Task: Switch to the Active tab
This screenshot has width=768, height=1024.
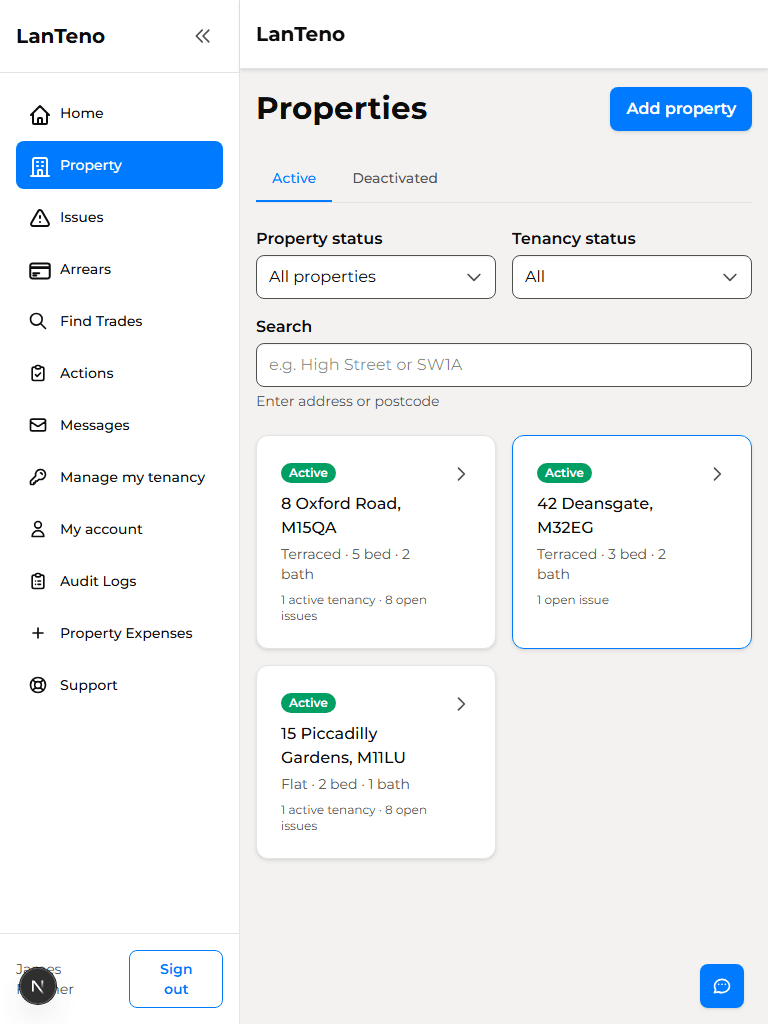Action: [x=294, y=178]
